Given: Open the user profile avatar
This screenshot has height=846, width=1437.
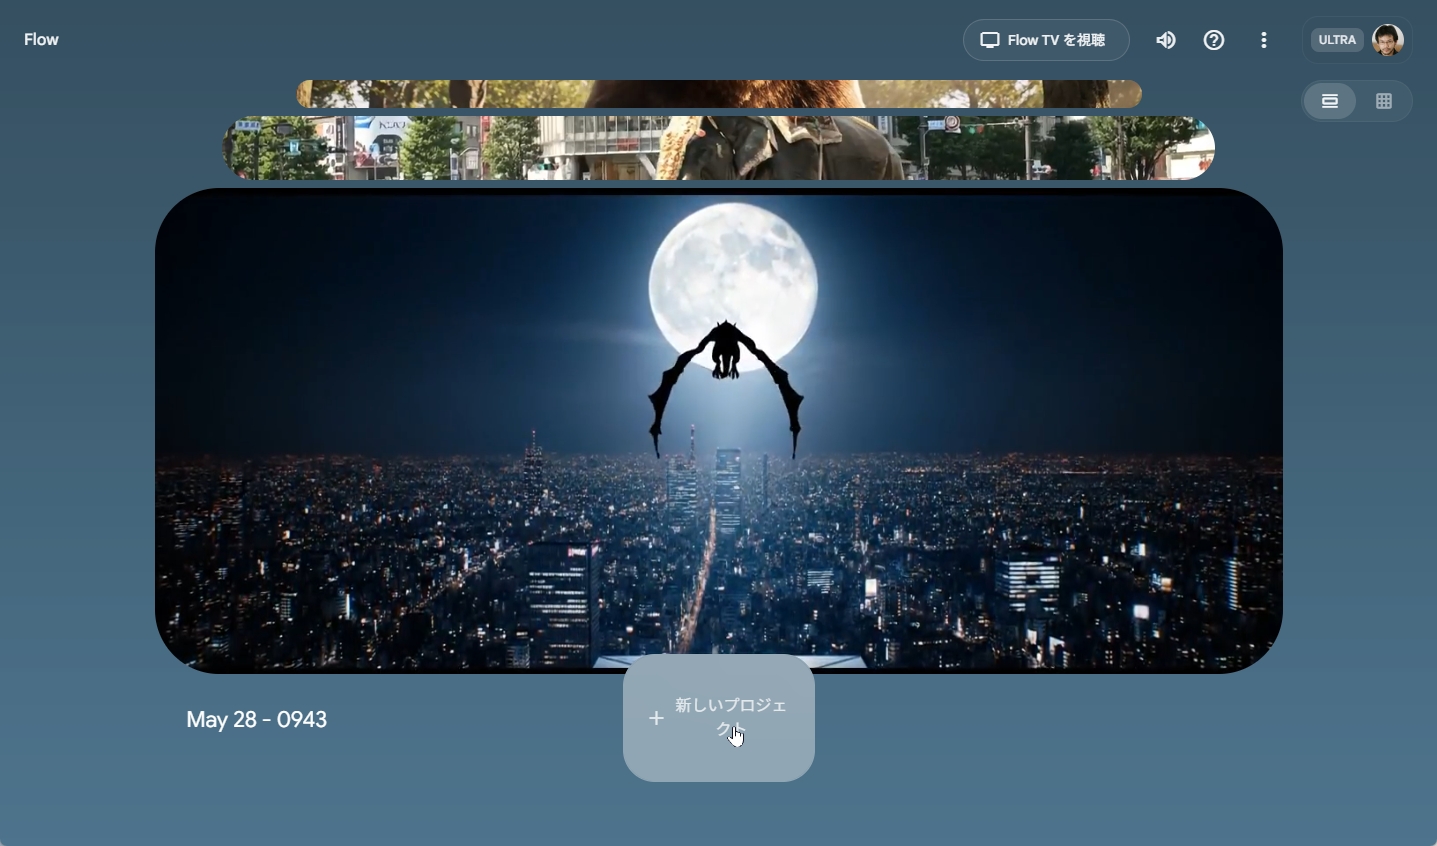Looking at the screenshot, I should click(1388, 40).
